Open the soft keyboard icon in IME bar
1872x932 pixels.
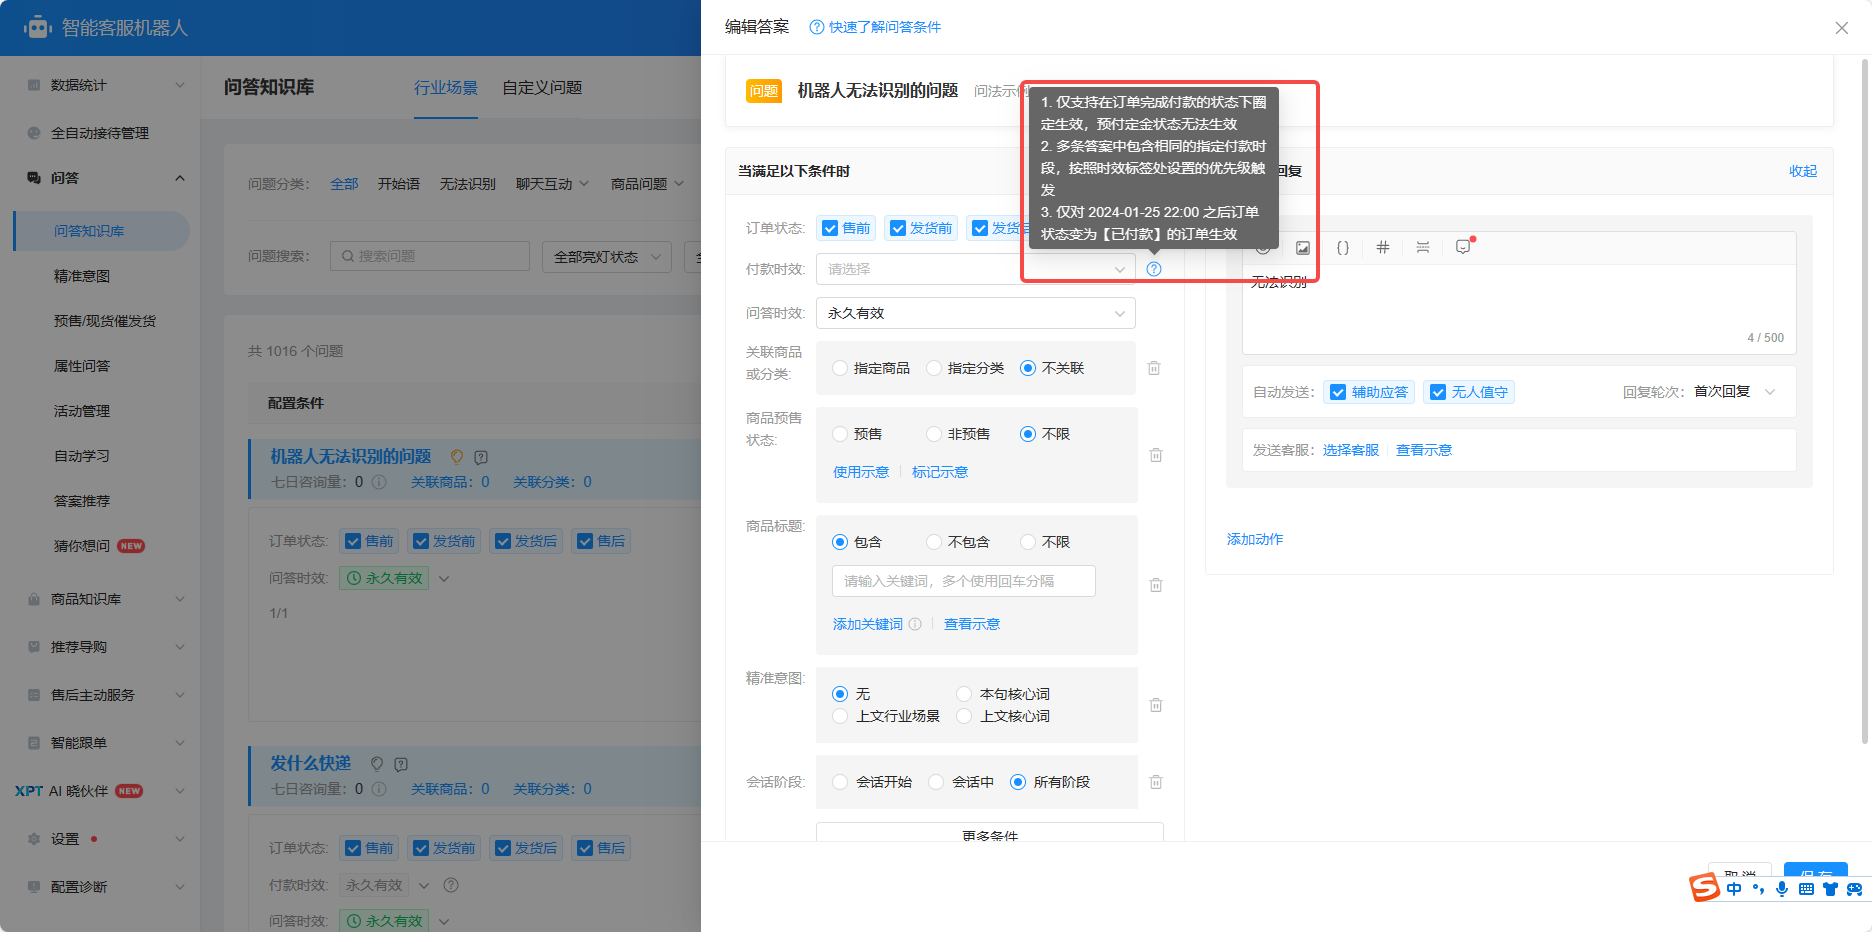[x=1806, y=889]
